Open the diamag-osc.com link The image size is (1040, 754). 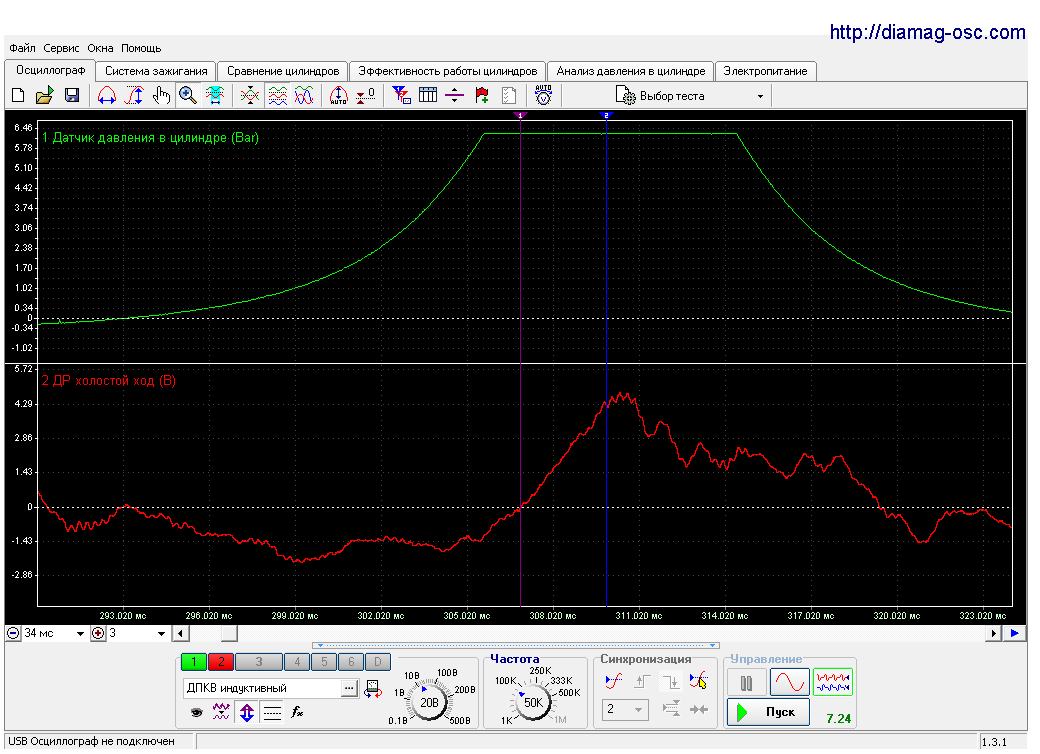pos(927,32)
